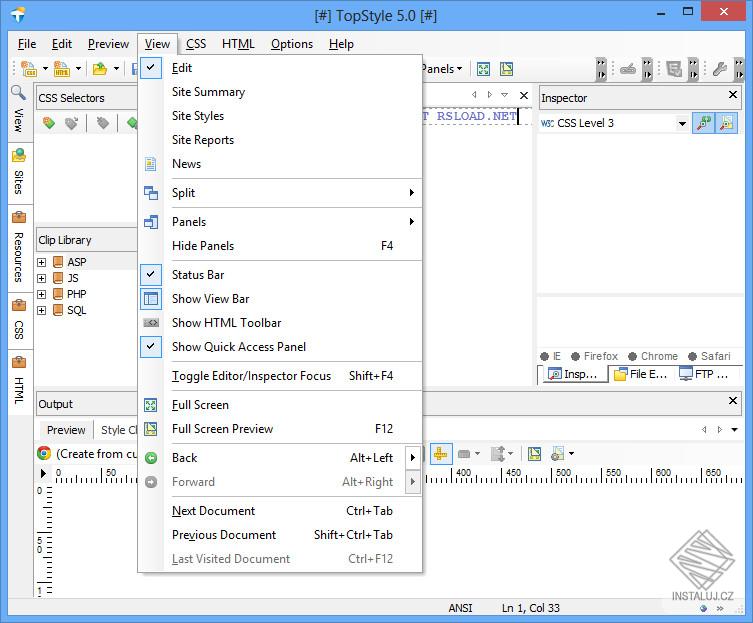Click the New CSS file toolbar icon

click(29, 69)
